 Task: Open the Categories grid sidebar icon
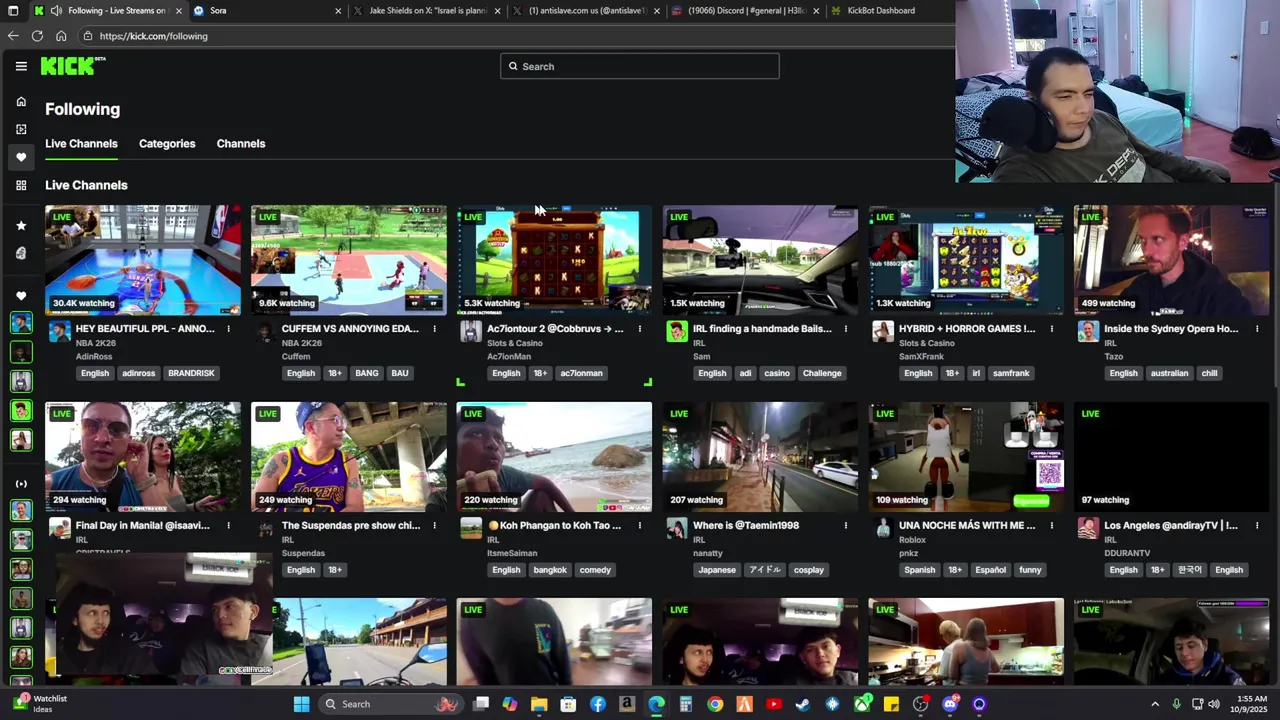tap(21, 185)
